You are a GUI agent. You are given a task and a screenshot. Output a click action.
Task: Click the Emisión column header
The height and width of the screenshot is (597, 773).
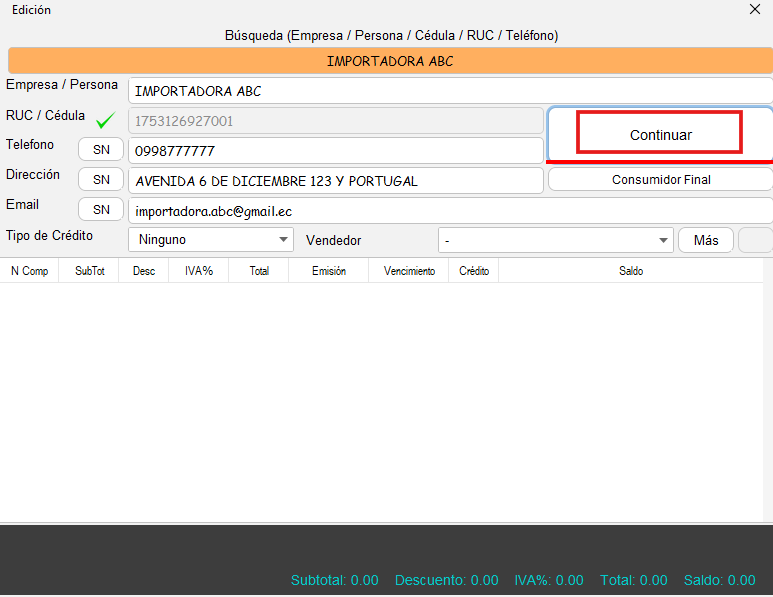point(328,271)
